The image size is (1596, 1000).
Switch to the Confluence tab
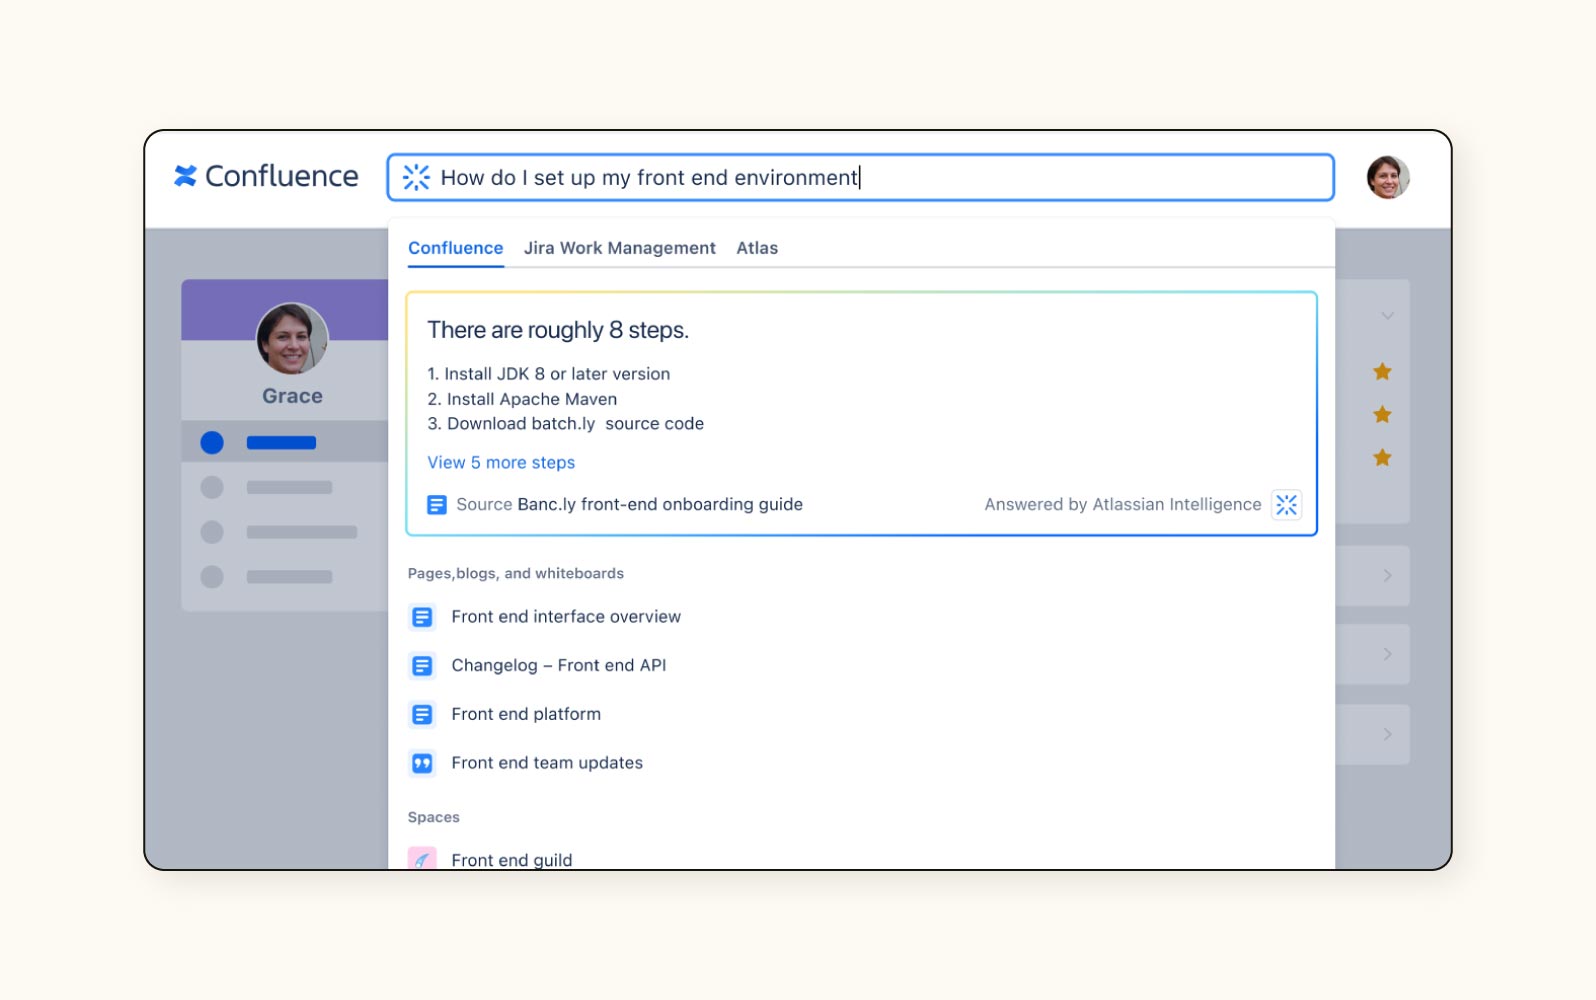[x=455, y=248]
